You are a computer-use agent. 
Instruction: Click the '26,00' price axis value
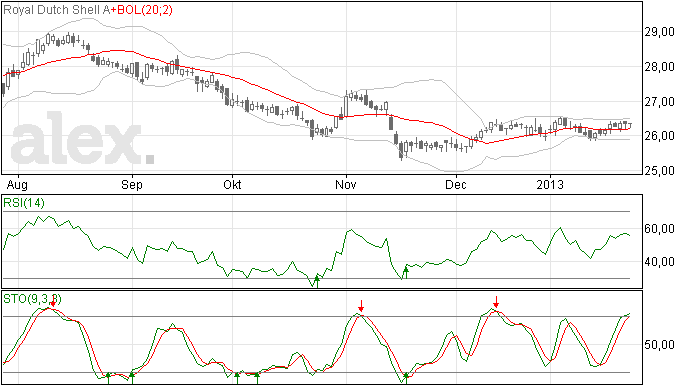coord(659,136)
